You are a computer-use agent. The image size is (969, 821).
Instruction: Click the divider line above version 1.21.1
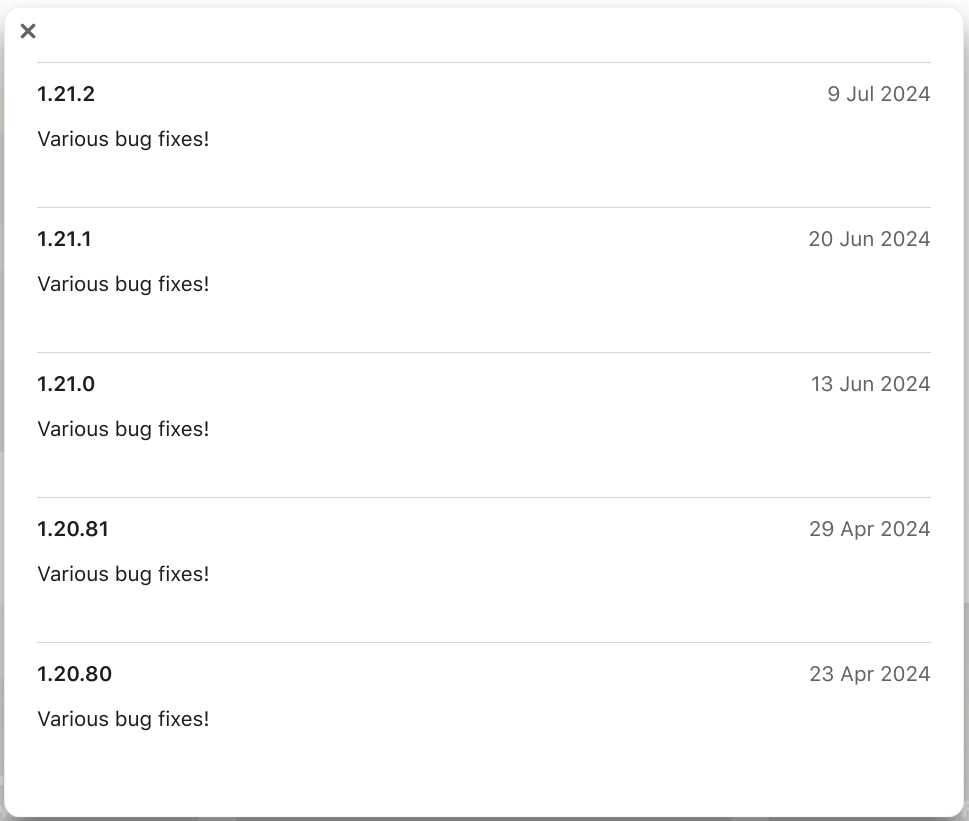(x=484, y=207)
